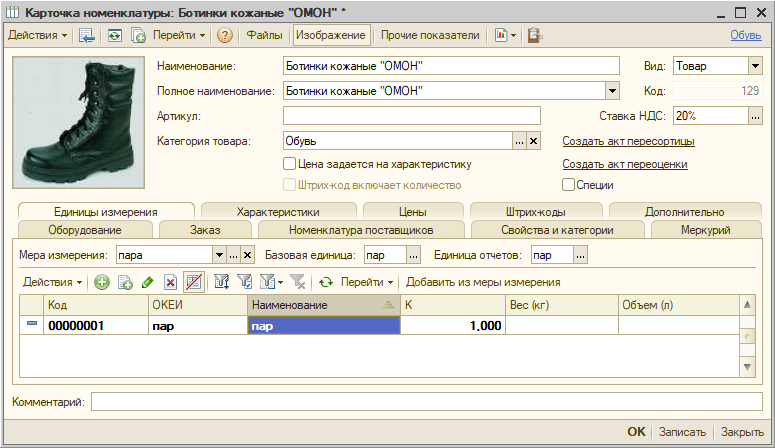The width and height of the screenshot is (775, 448).
Task: Click the Copy row icon in table toolbar
Action: tap(125, 283)
